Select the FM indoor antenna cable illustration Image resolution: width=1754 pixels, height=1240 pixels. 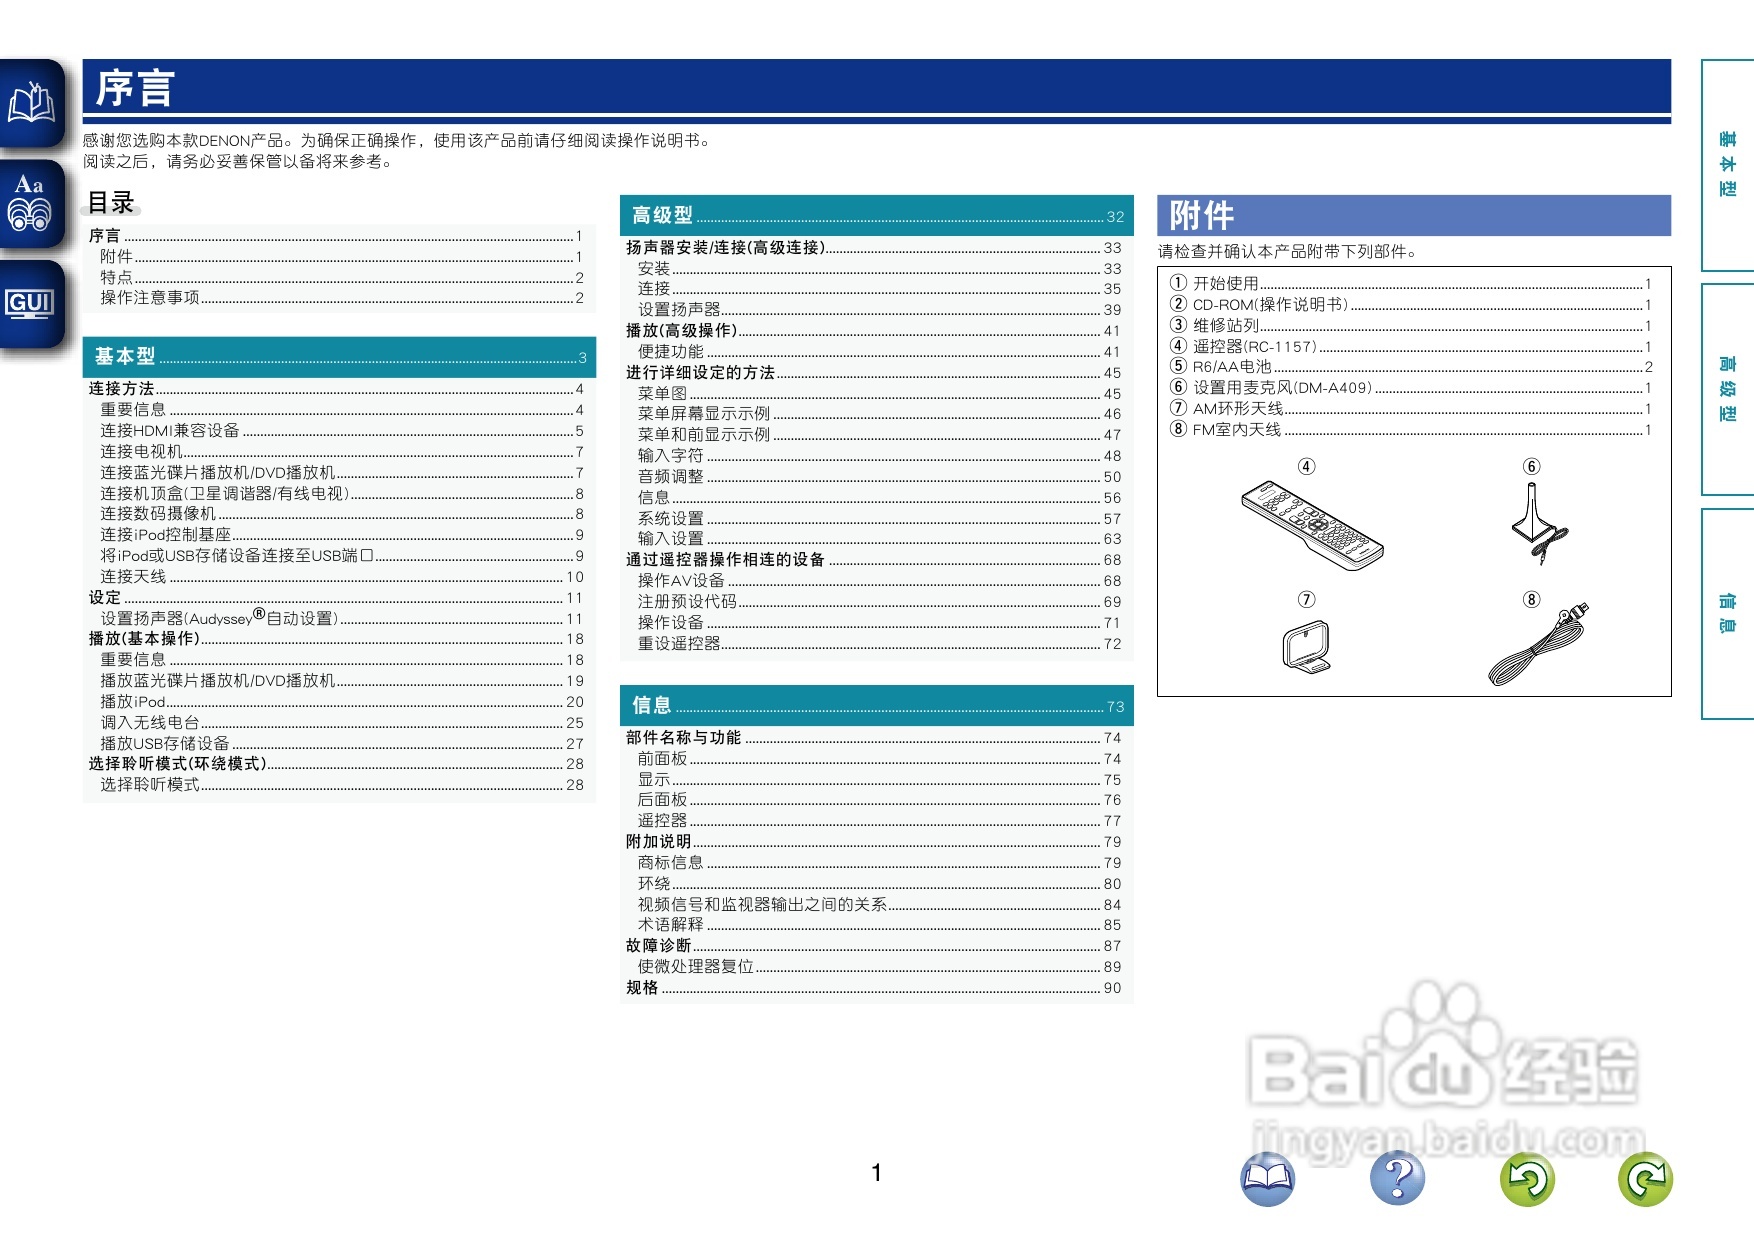click(x=1538, y=644)
